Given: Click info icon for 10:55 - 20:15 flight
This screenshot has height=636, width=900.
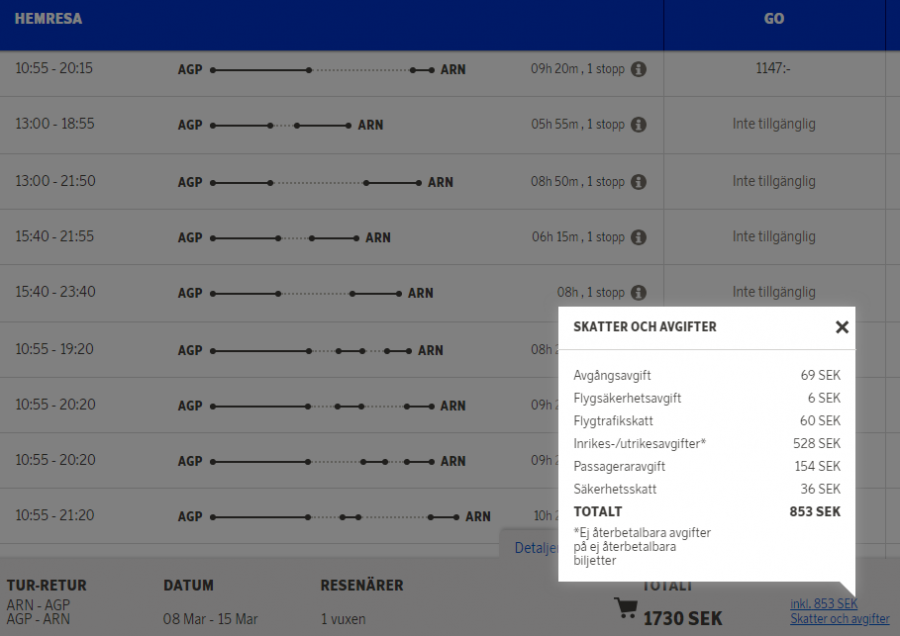Looking at the screenshot, I should [x=638, y=70].
